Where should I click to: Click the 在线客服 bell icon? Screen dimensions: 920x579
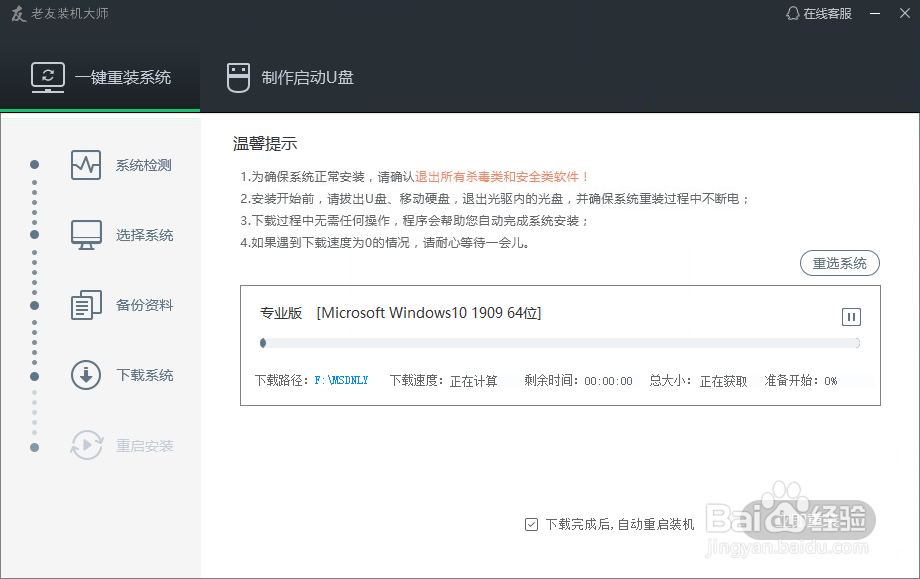point(793,13)
